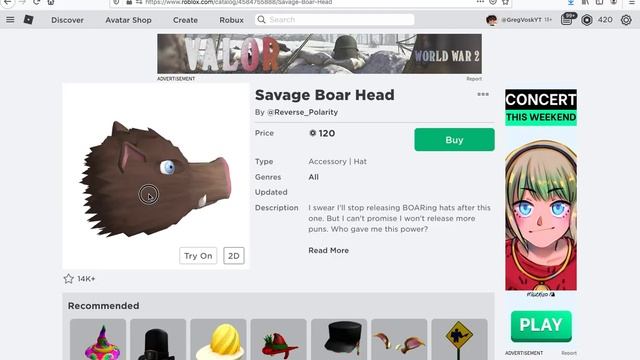Open the Avatar Shop menu item
This screenshot has width=640, height=360.
click(x=128, y=20)
